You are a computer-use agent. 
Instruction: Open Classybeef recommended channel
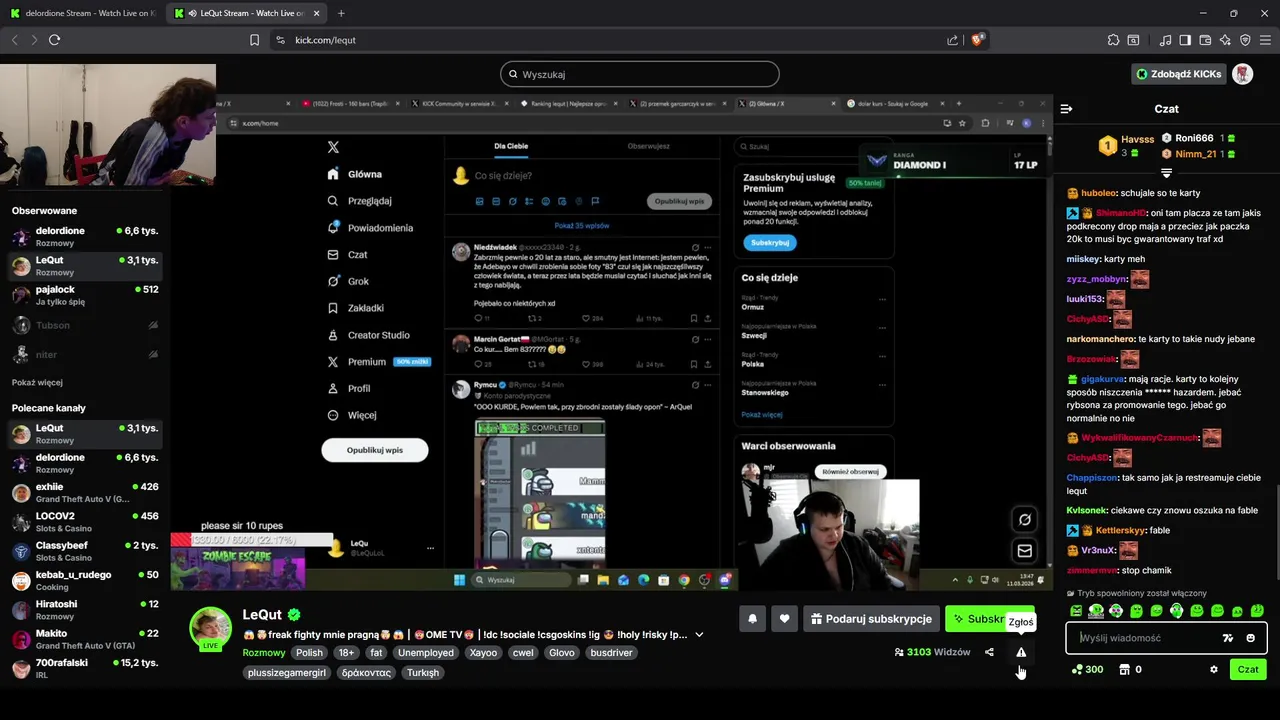pos(85,551)
